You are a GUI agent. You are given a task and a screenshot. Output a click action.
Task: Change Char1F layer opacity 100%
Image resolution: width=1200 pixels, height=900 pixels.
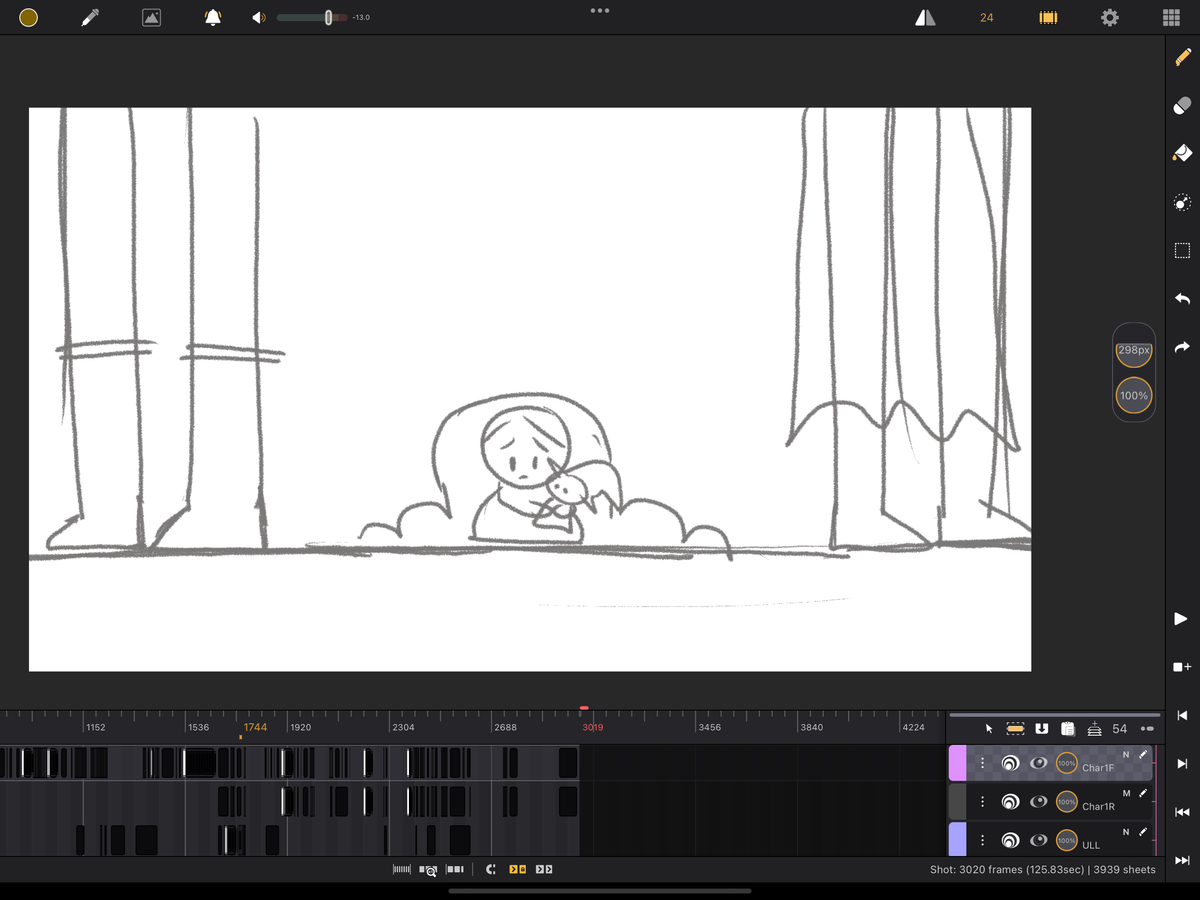pyautogui.click(x=1067, y=763)
